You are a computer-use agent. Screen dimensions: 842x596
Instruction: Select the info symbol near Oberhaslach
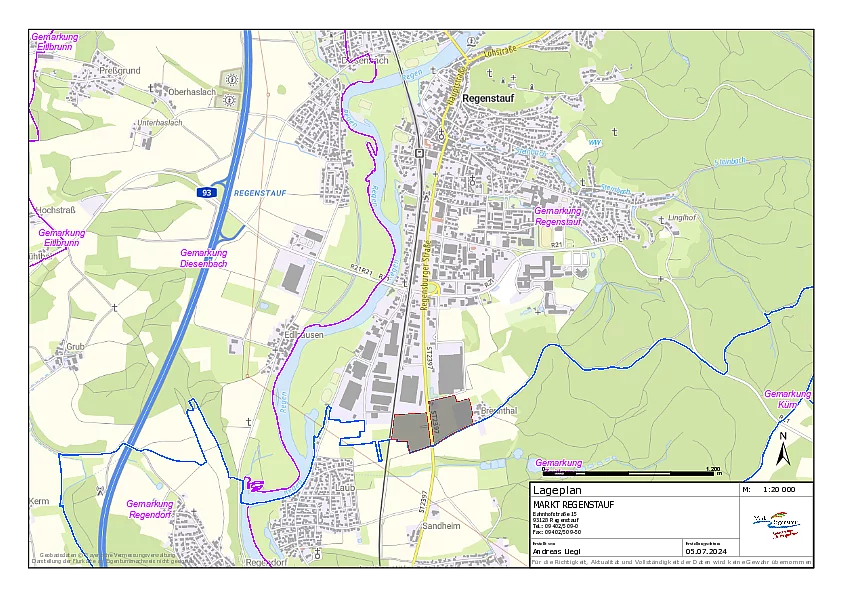(229, 80)
